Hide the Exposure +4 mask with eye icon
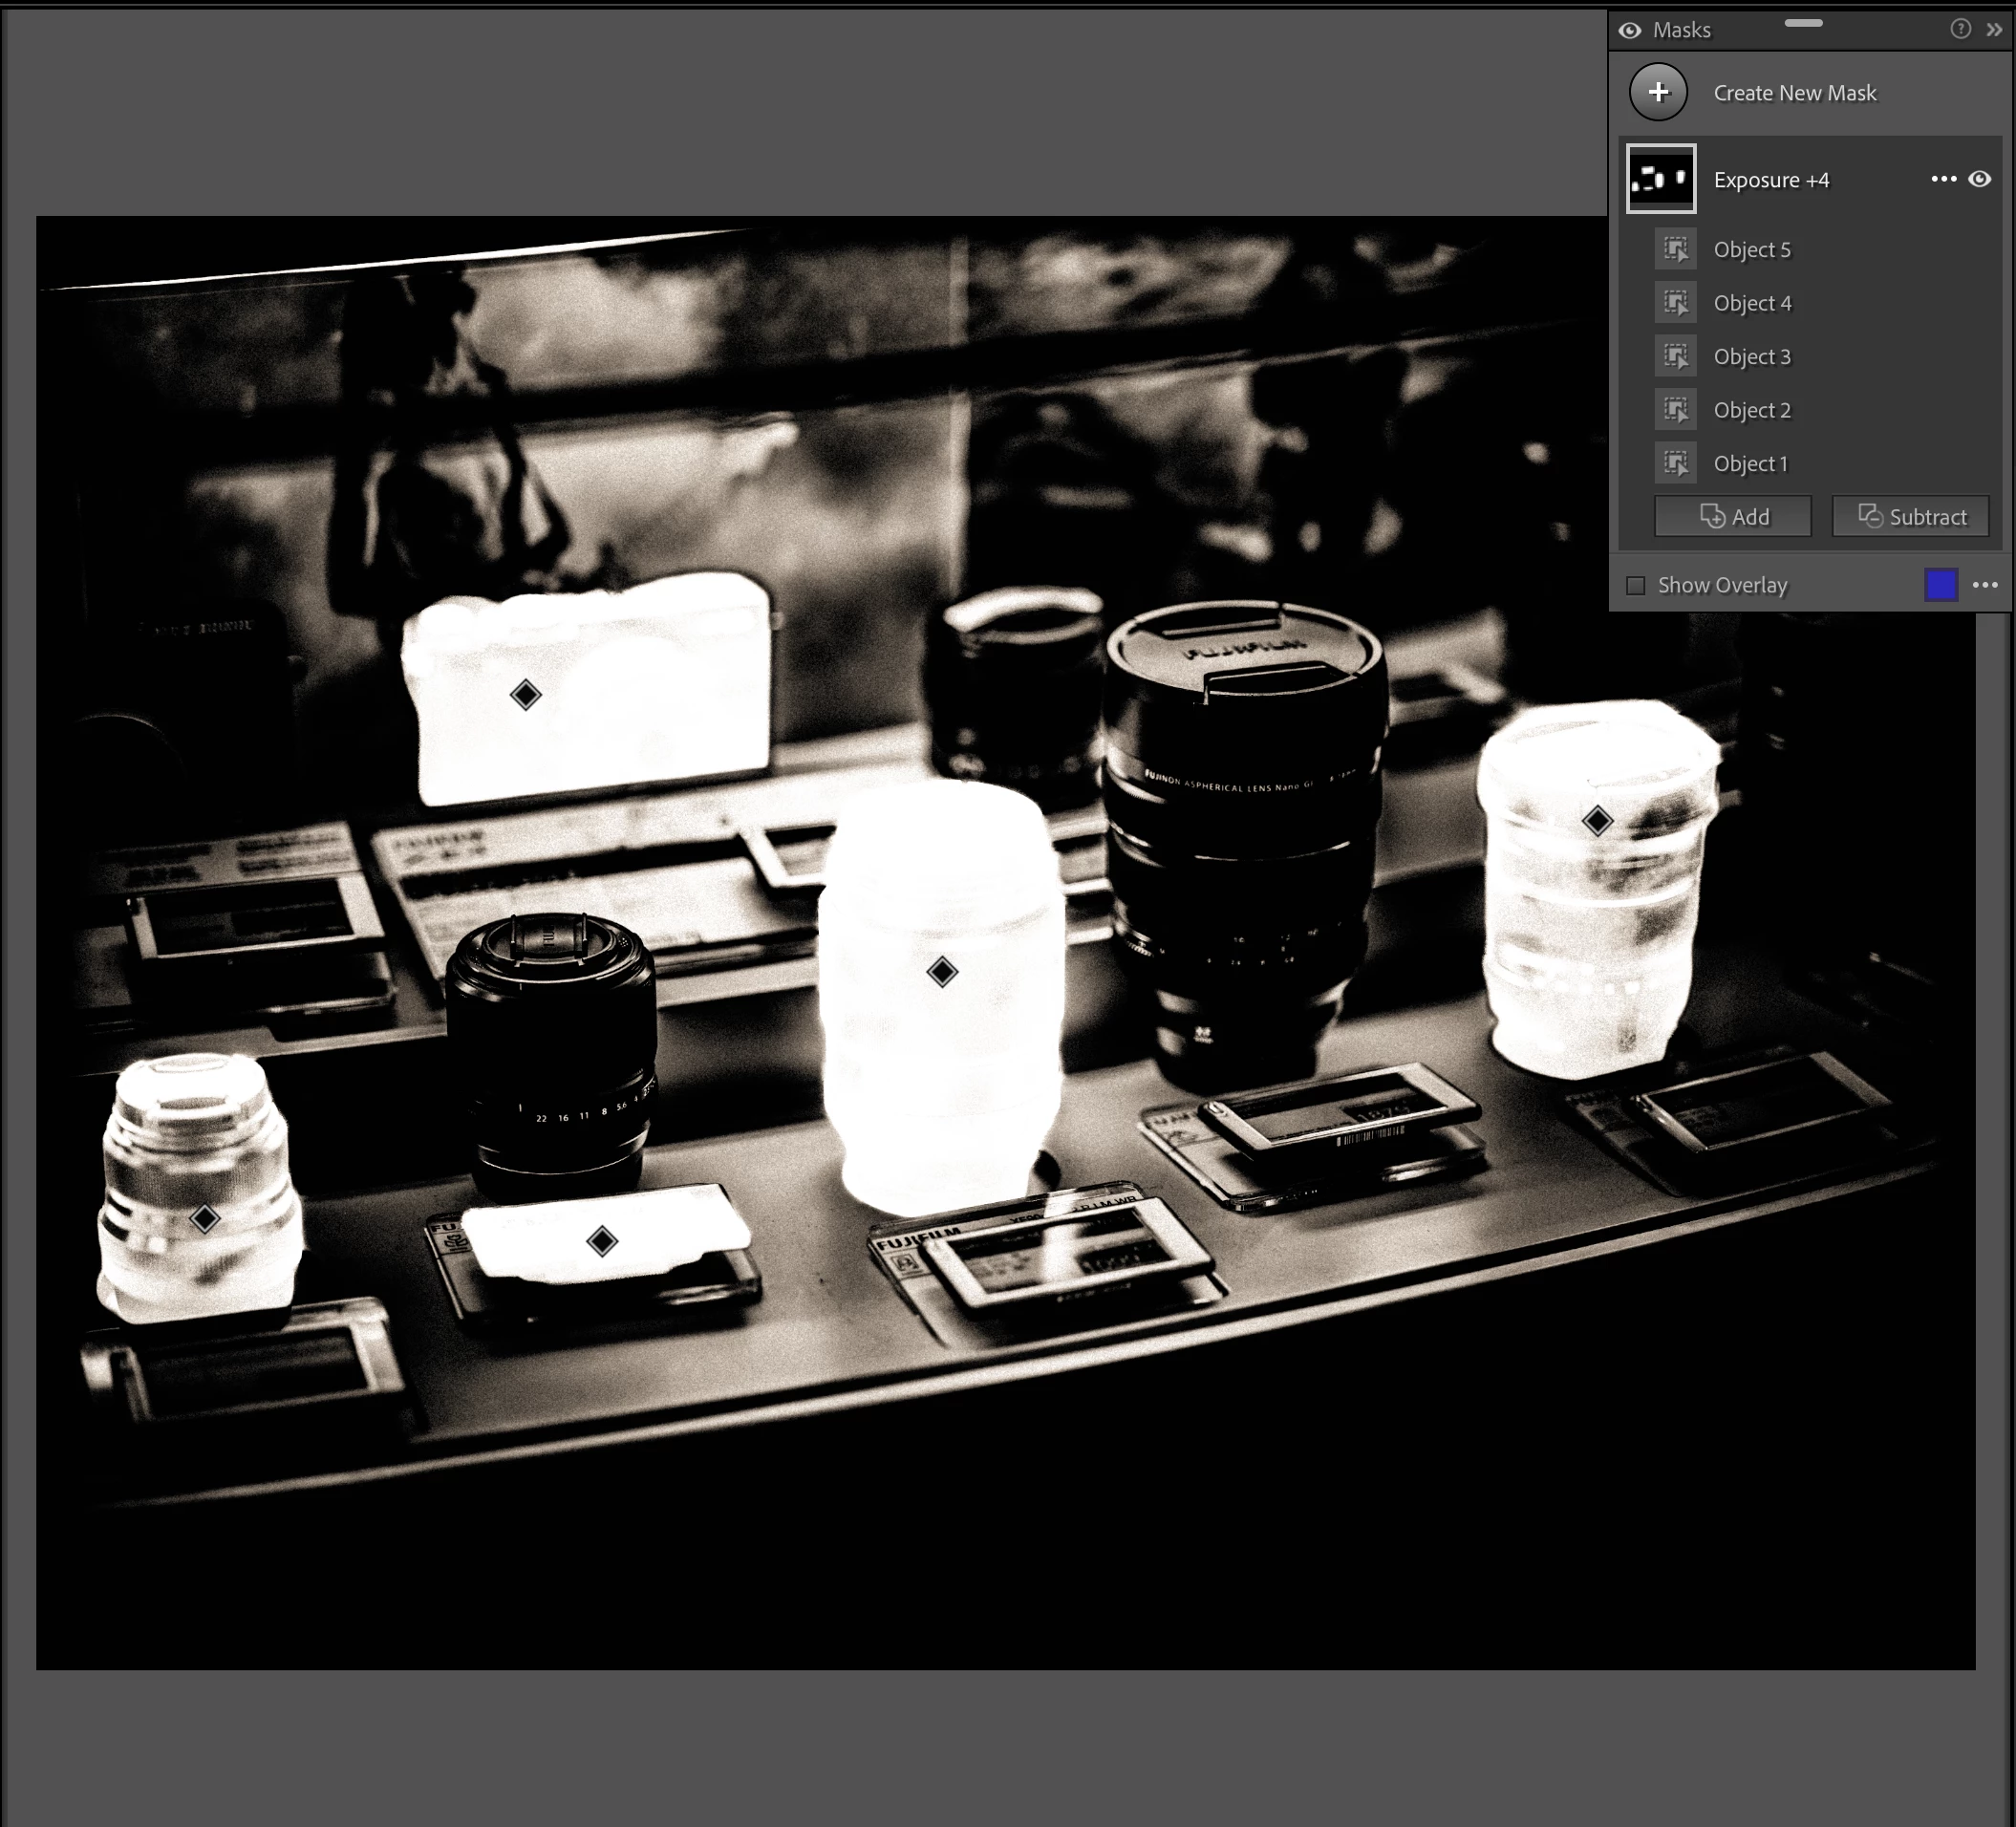 [1980, 179]
